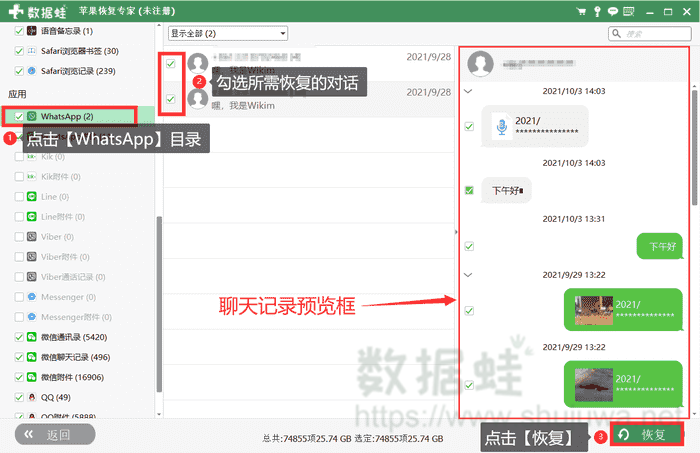Click the QQ penguin icon
Image resolution: width=700 pixels, height=453 pixels.
tap(33, 396)
